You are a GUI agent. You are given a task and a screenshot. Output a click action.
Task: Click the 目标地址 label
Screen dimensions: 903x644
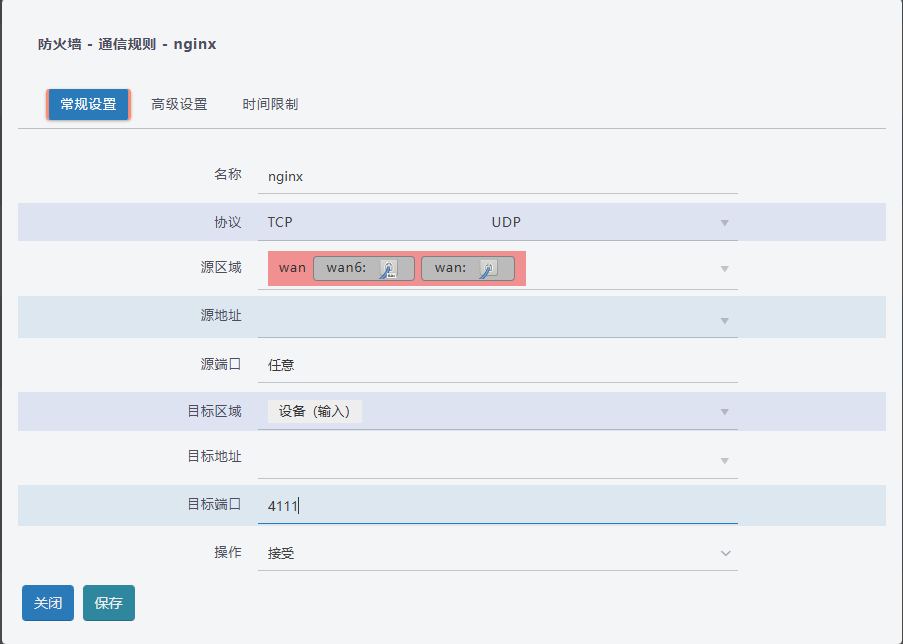(x=214, y=456)
